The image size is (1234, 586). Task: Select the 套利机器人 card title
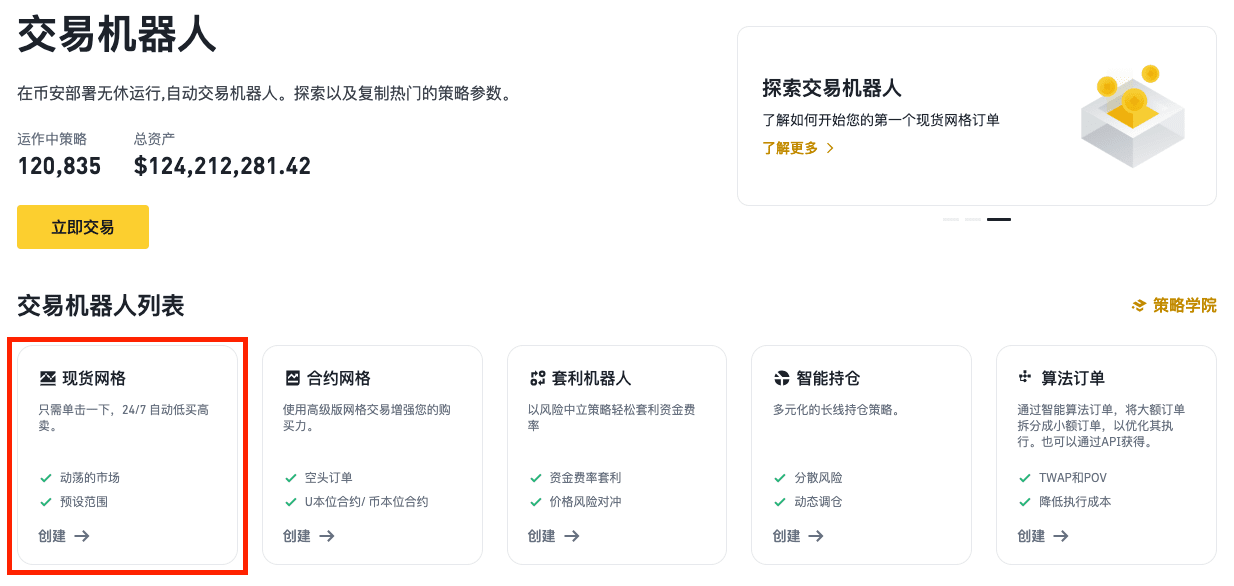tap(592, 379)
